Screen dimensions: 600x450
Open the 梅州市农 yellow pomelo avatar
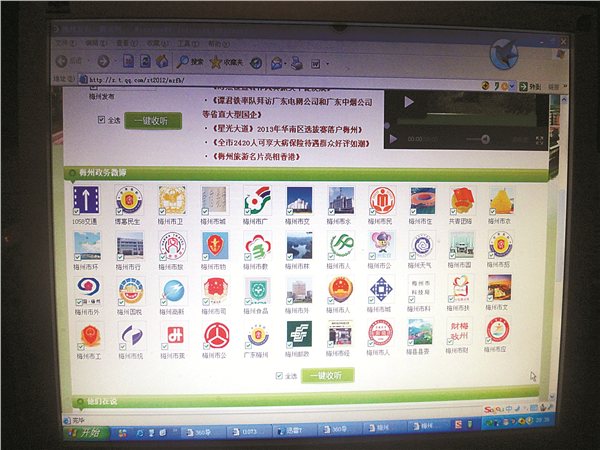click(x=502, y=200)
